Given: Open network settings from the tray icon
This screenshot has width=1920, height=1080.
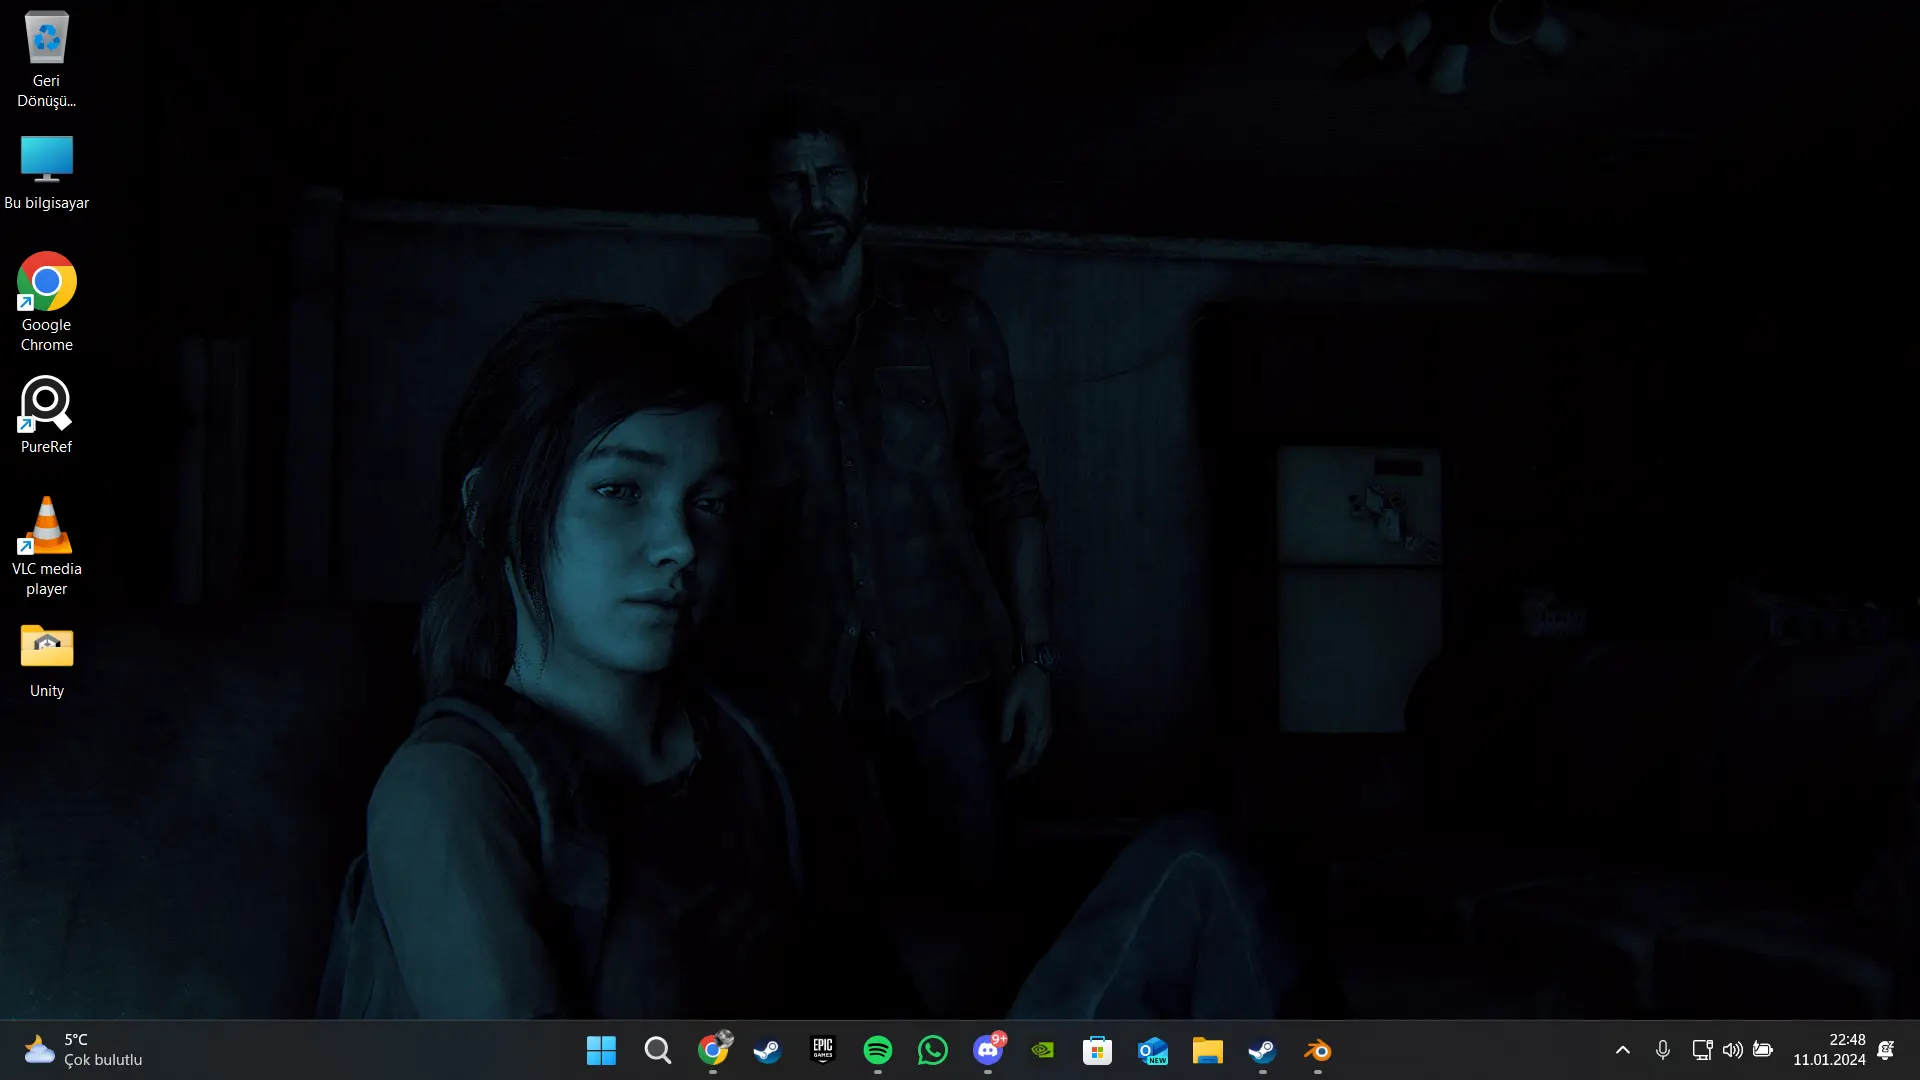Looking at the screenshot, I should pyautogui.click(x=1702, y=1050).
